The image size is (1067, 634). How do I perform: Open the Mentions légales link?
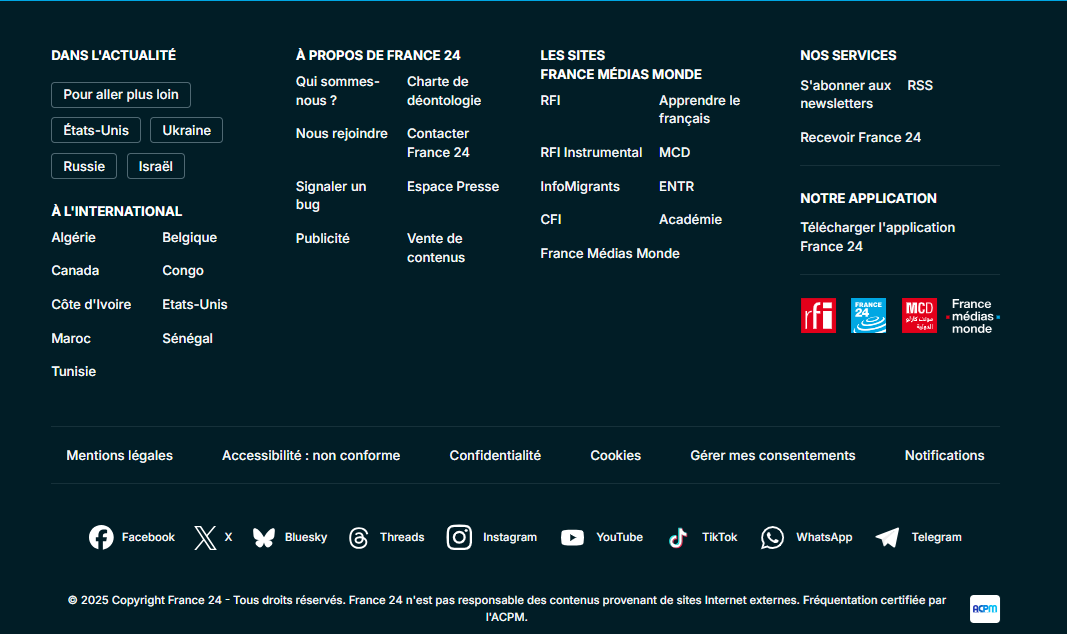coord(119,456)
